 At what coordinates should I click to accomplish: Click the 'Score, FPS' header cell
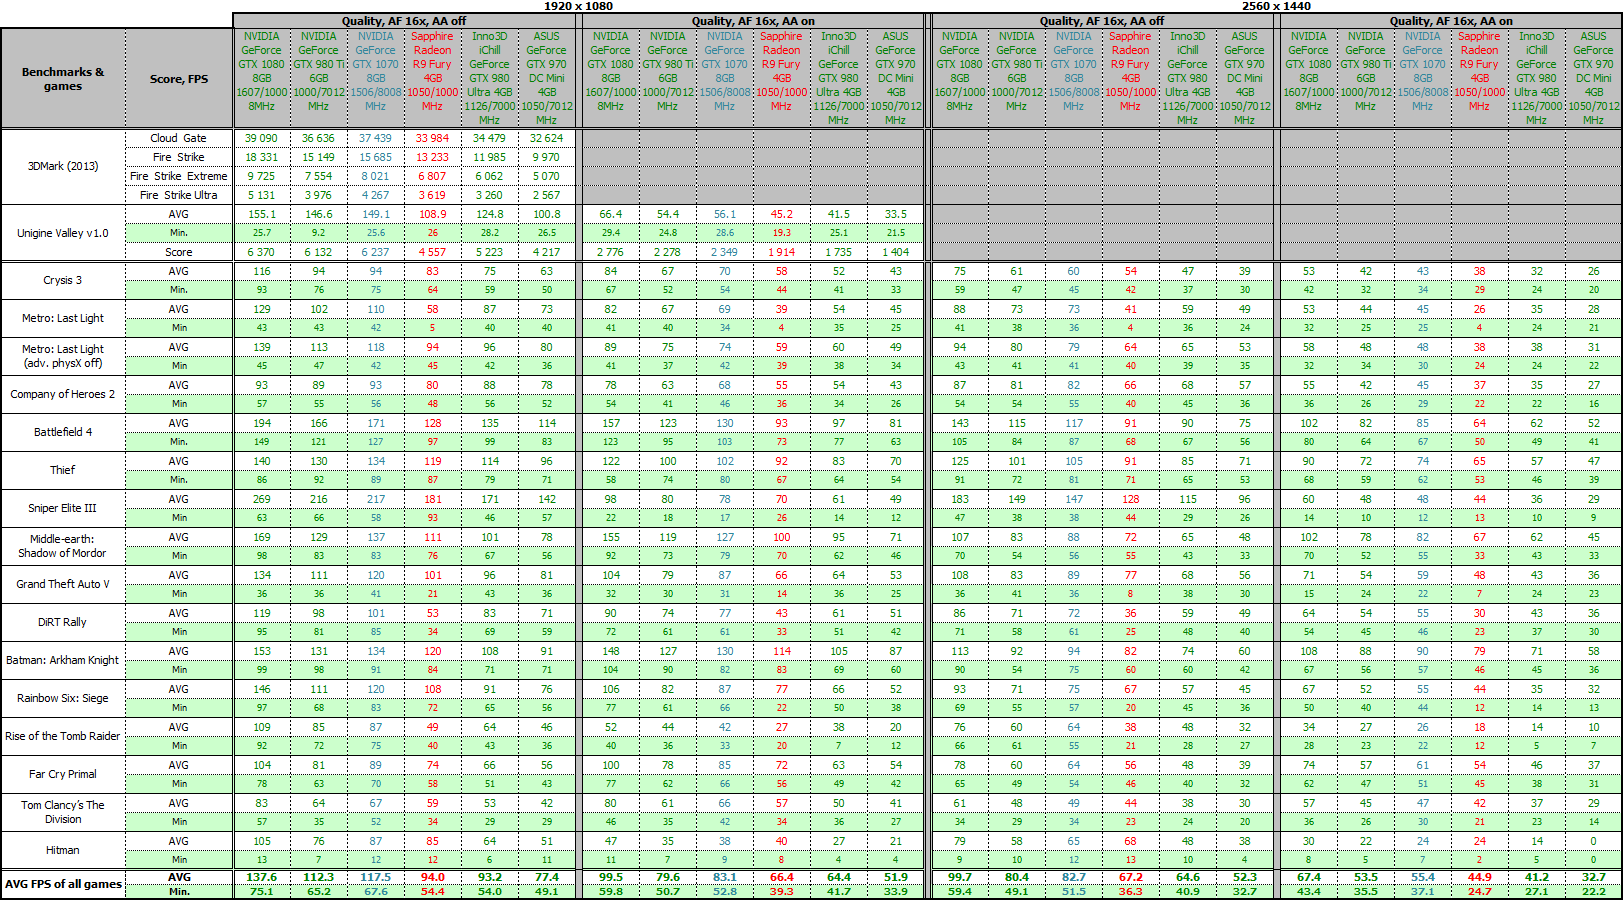(x=179, y=79)
